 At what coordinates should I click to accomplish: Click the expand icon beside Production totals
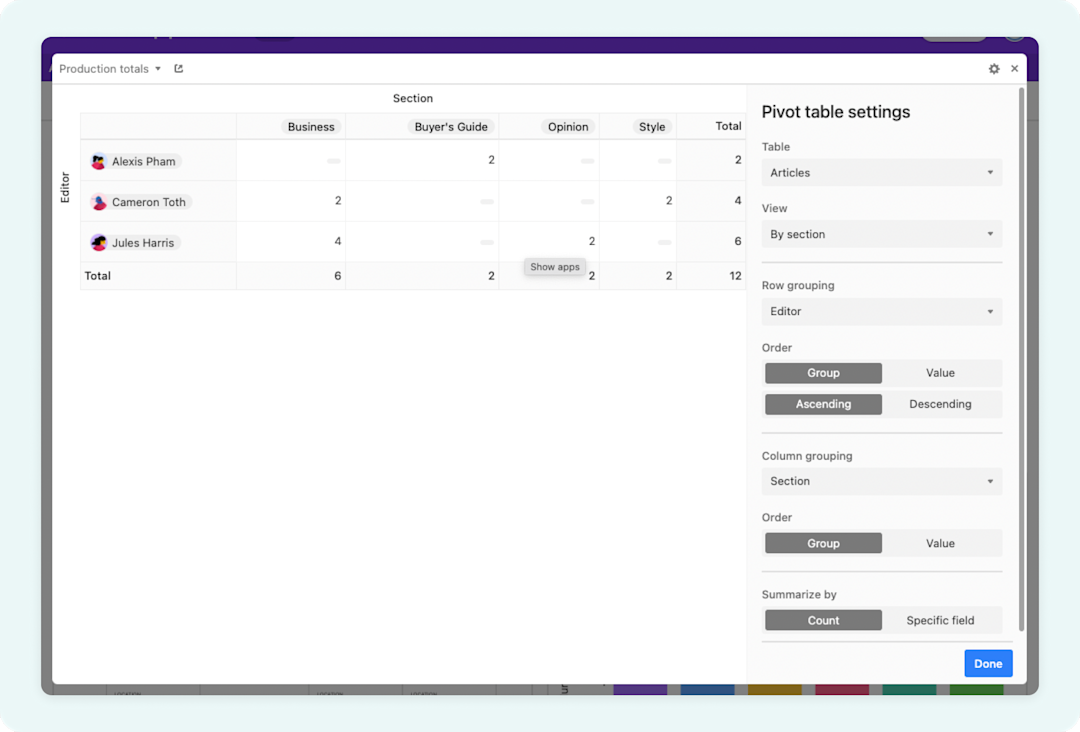click(178, 68)
